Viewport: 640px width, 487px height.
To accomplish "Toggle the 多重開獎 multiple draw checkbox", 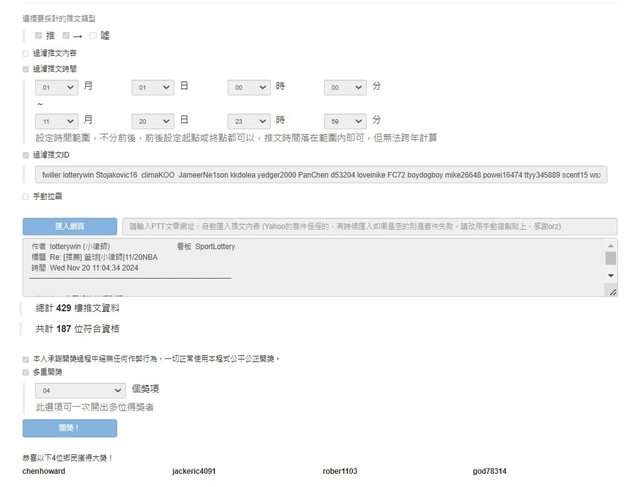I will click(26, 371).
